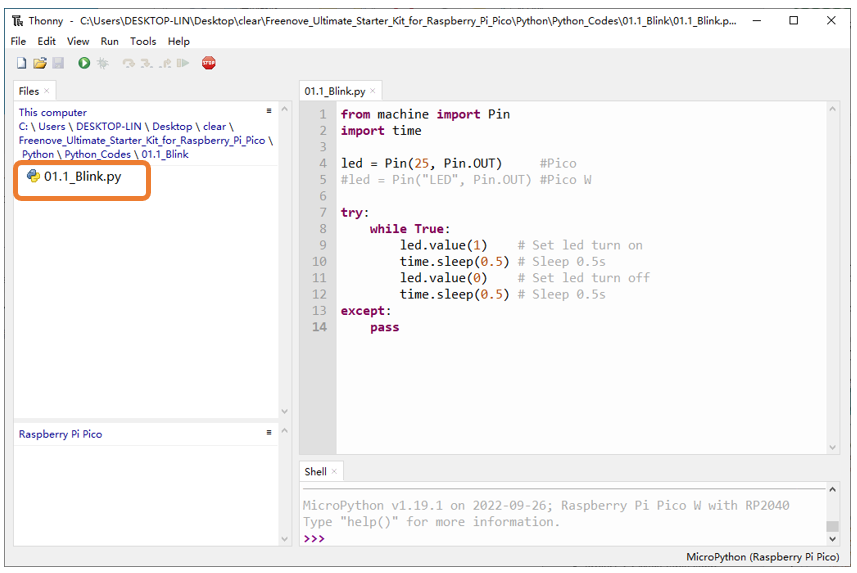Open the Help menu

[x=179, y=42]
